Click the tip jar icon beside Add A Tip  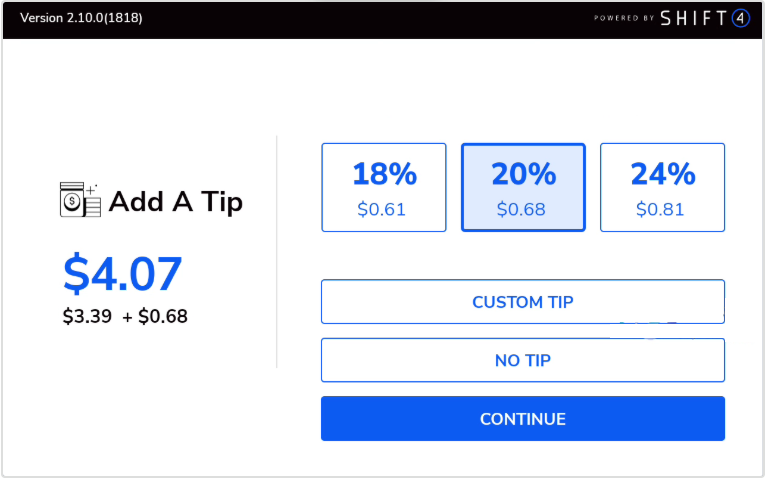(x=80, y=200)
